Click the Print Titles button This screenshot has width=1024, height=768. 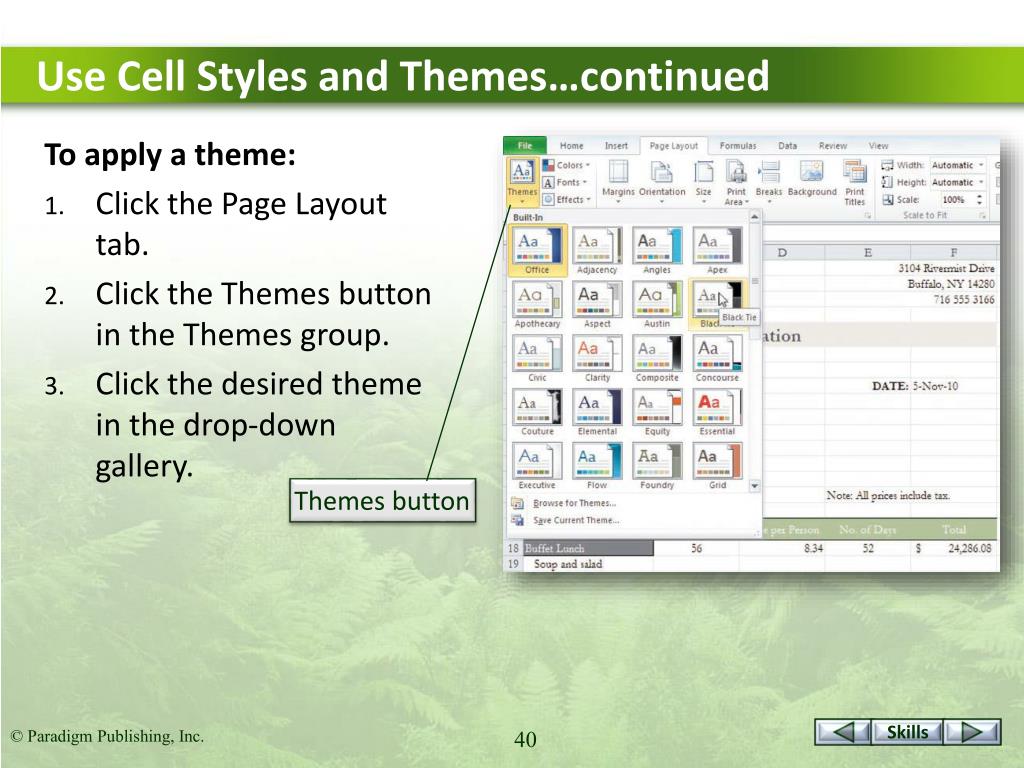854,182
